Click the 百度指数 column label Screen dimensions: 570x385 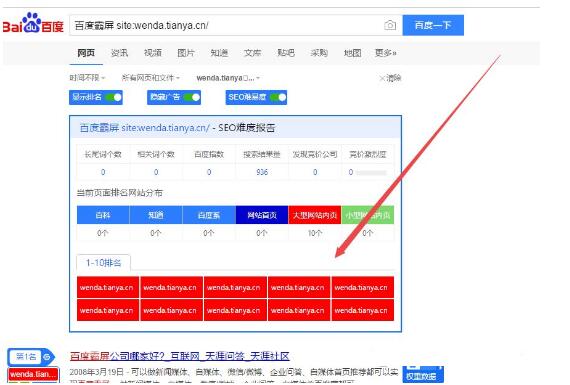(x=209, y=155)
